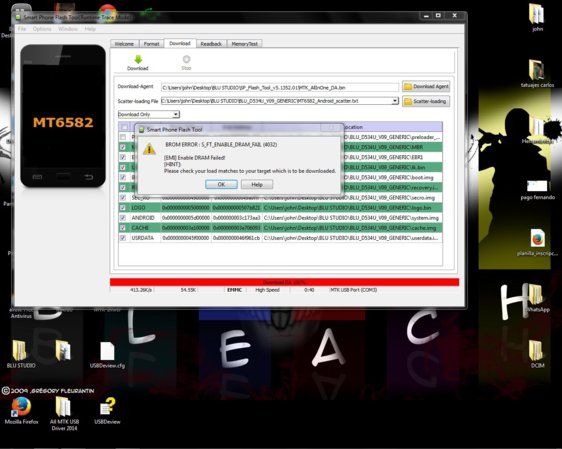Click the red download progress bar
This screenshot has height=449, width=562.
[x=284, y=282]
